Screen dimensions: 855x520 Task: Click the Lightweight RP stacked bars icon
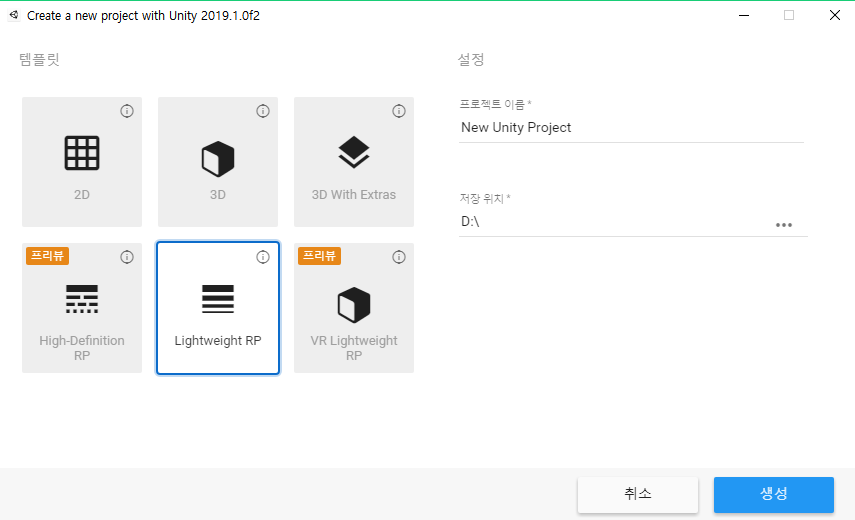[218, 299]
